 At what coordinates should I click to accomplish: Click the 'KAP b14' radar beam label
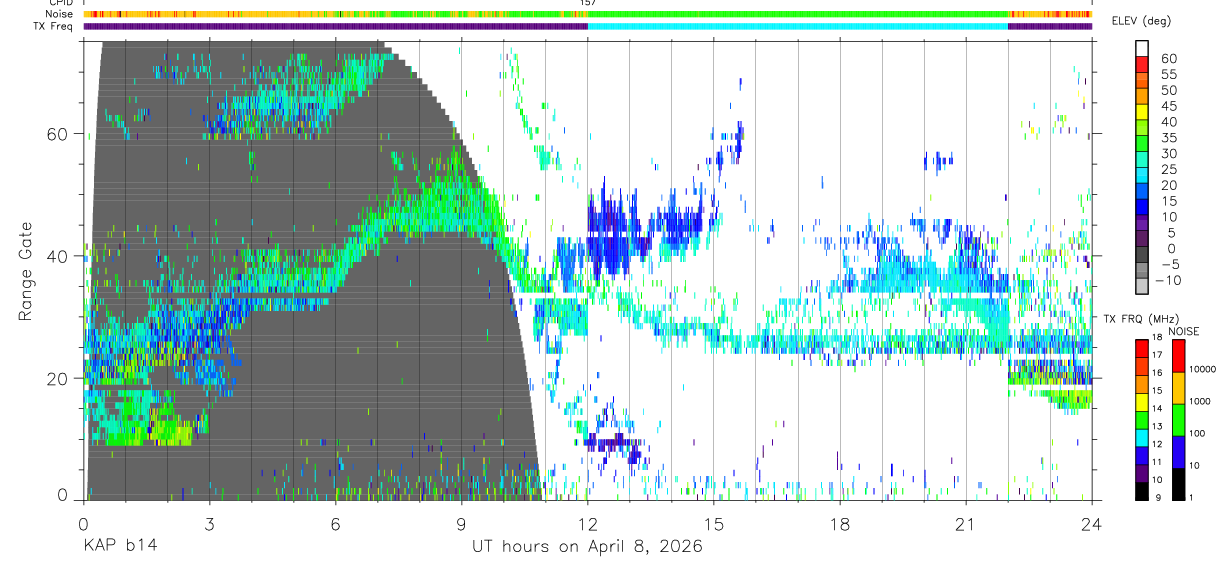(119, 546)
